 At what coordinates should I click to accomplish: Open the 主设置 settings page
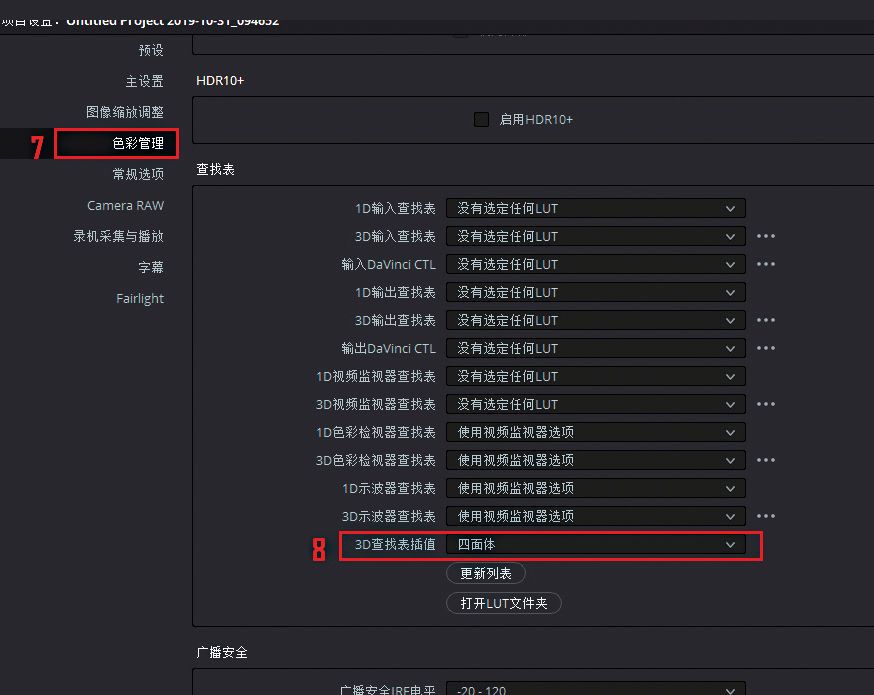point(144,81)
